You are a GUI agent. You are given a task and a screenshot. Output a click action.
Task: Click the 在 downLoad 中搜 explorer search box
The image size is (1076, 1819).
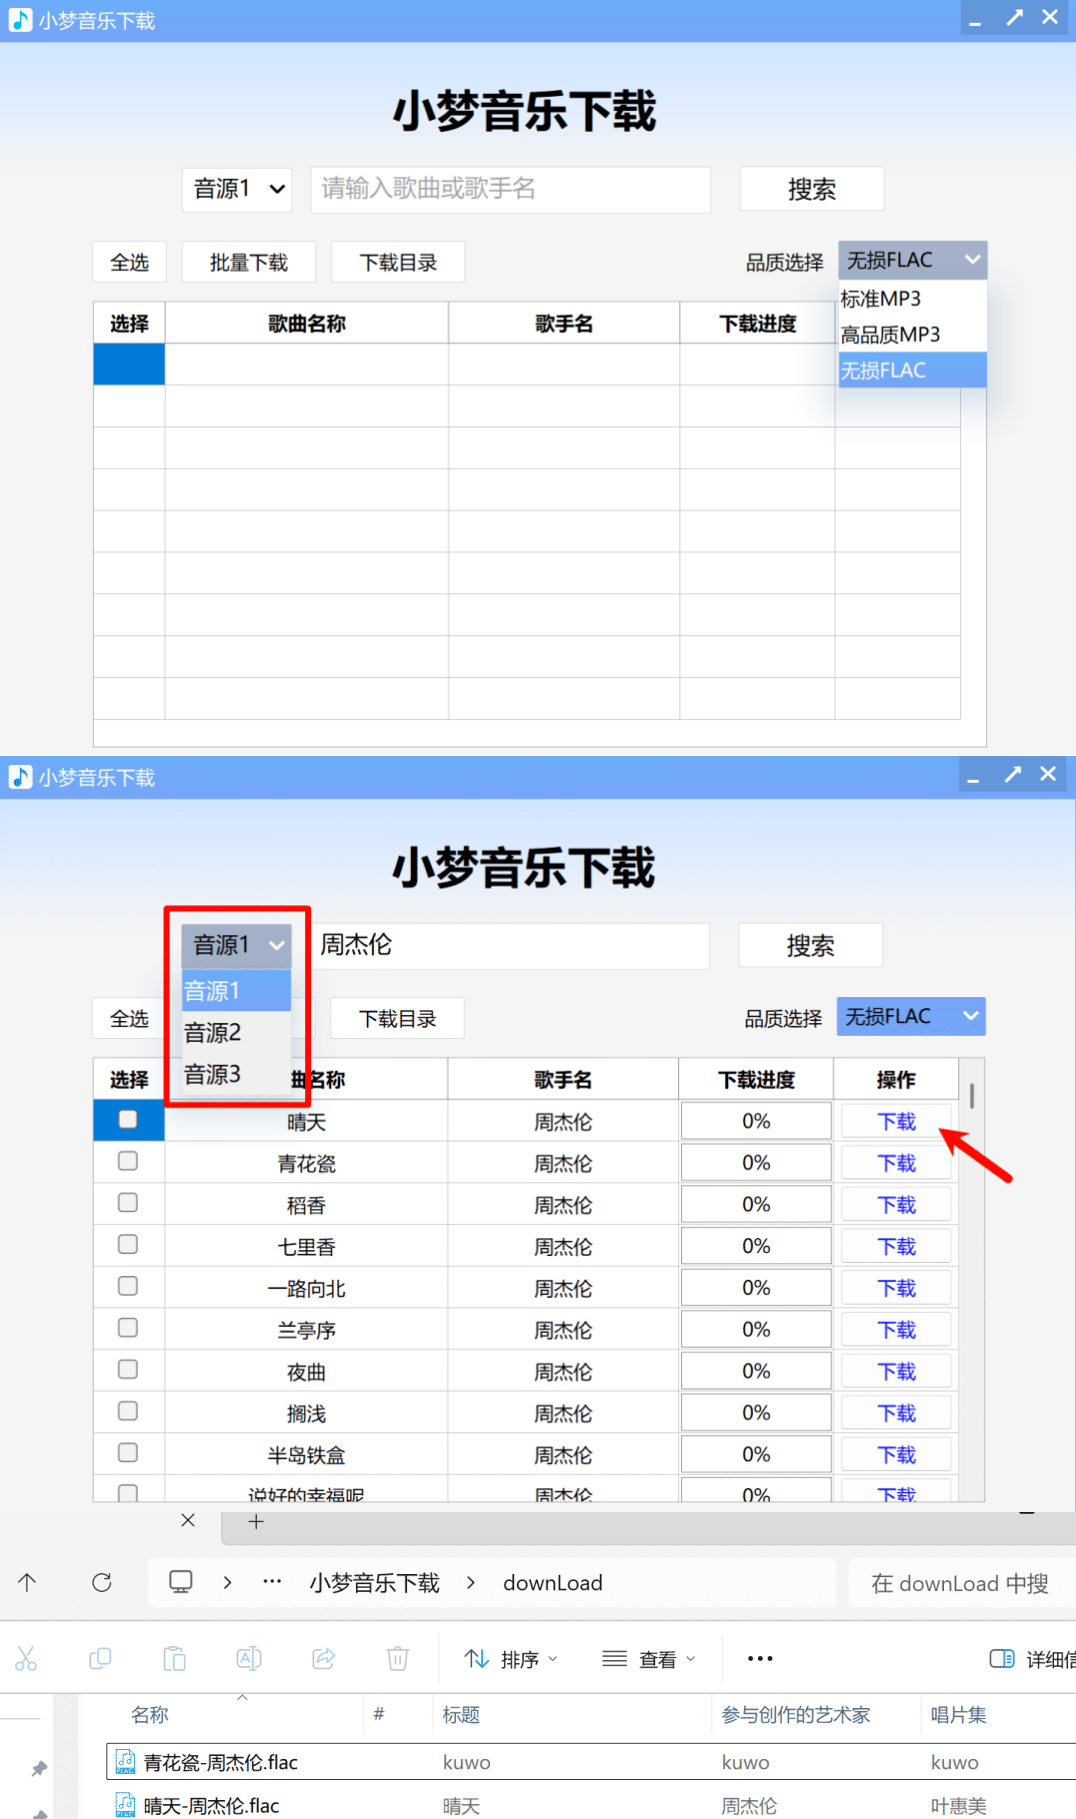tap(962, 1583)
